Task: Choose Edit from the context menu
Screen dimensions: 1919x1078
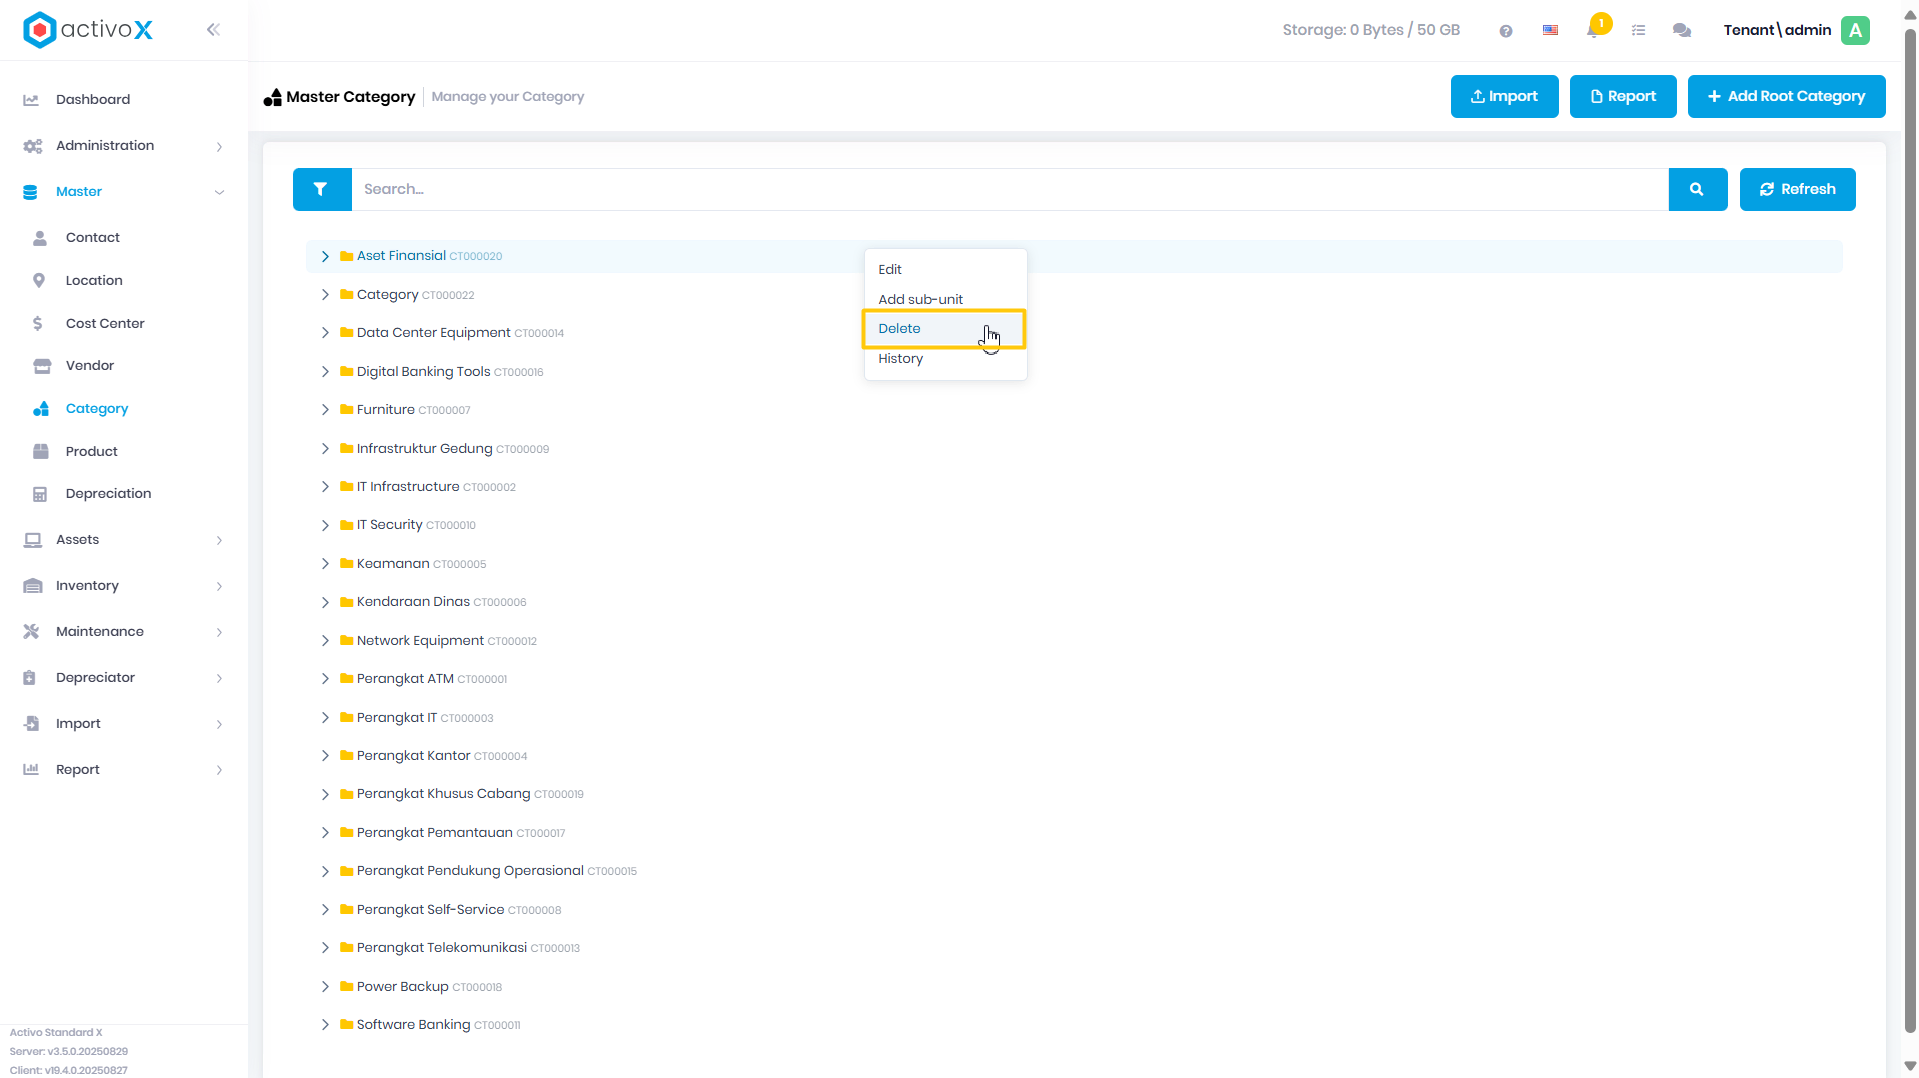Action: (x=945, y=270)
